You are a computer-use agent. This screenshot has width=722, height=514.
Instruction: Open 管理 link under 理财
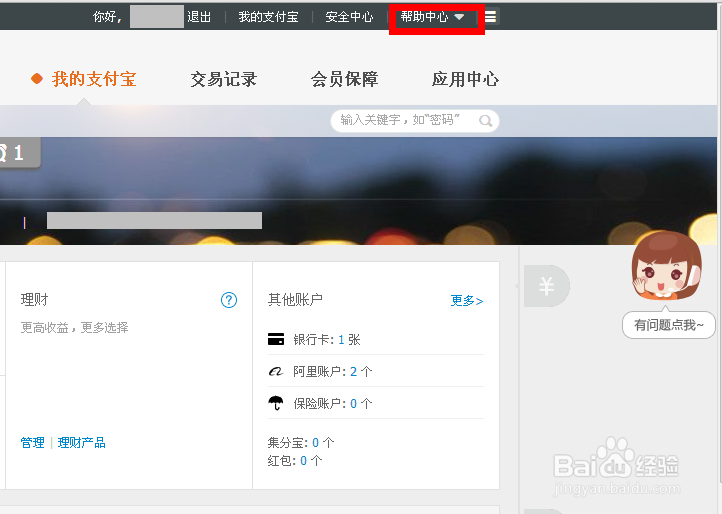coord(33,443)
